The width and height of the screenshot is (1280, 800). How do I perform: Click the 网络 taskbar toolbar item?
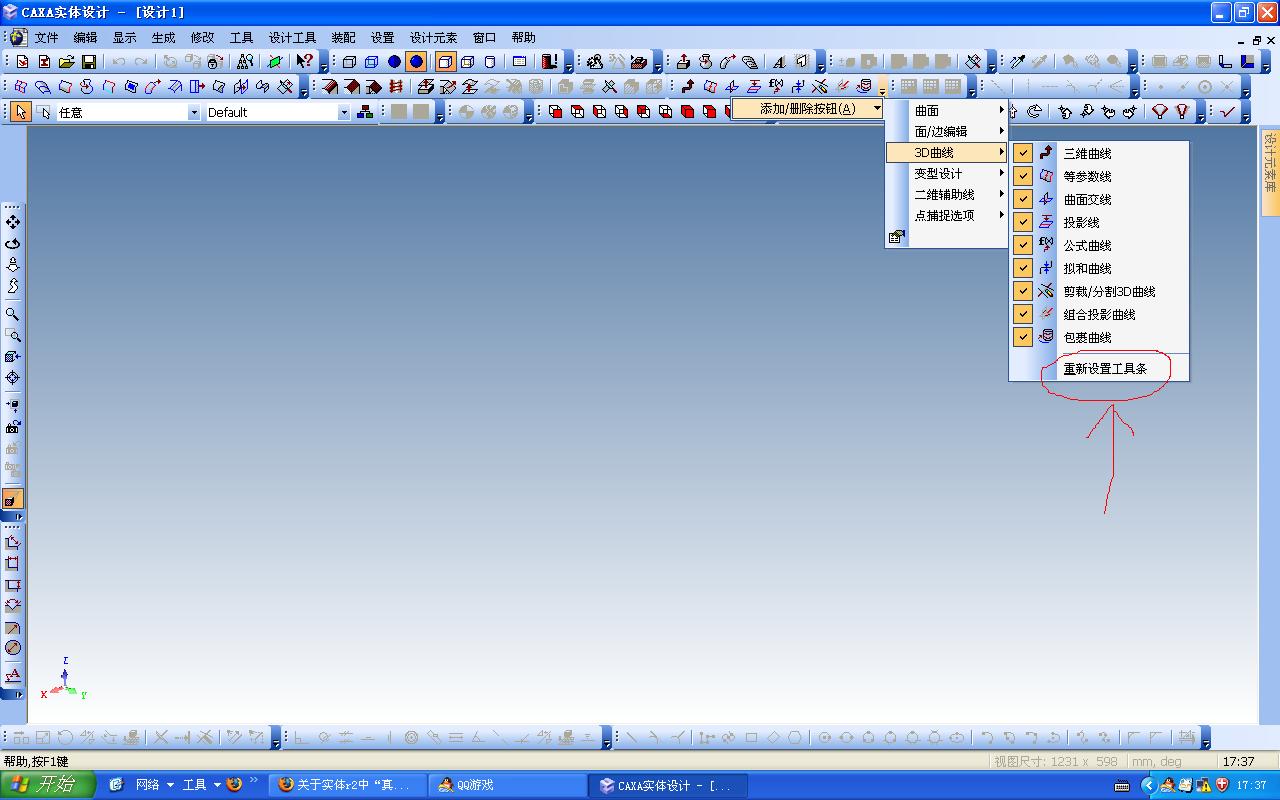point(148,785)
